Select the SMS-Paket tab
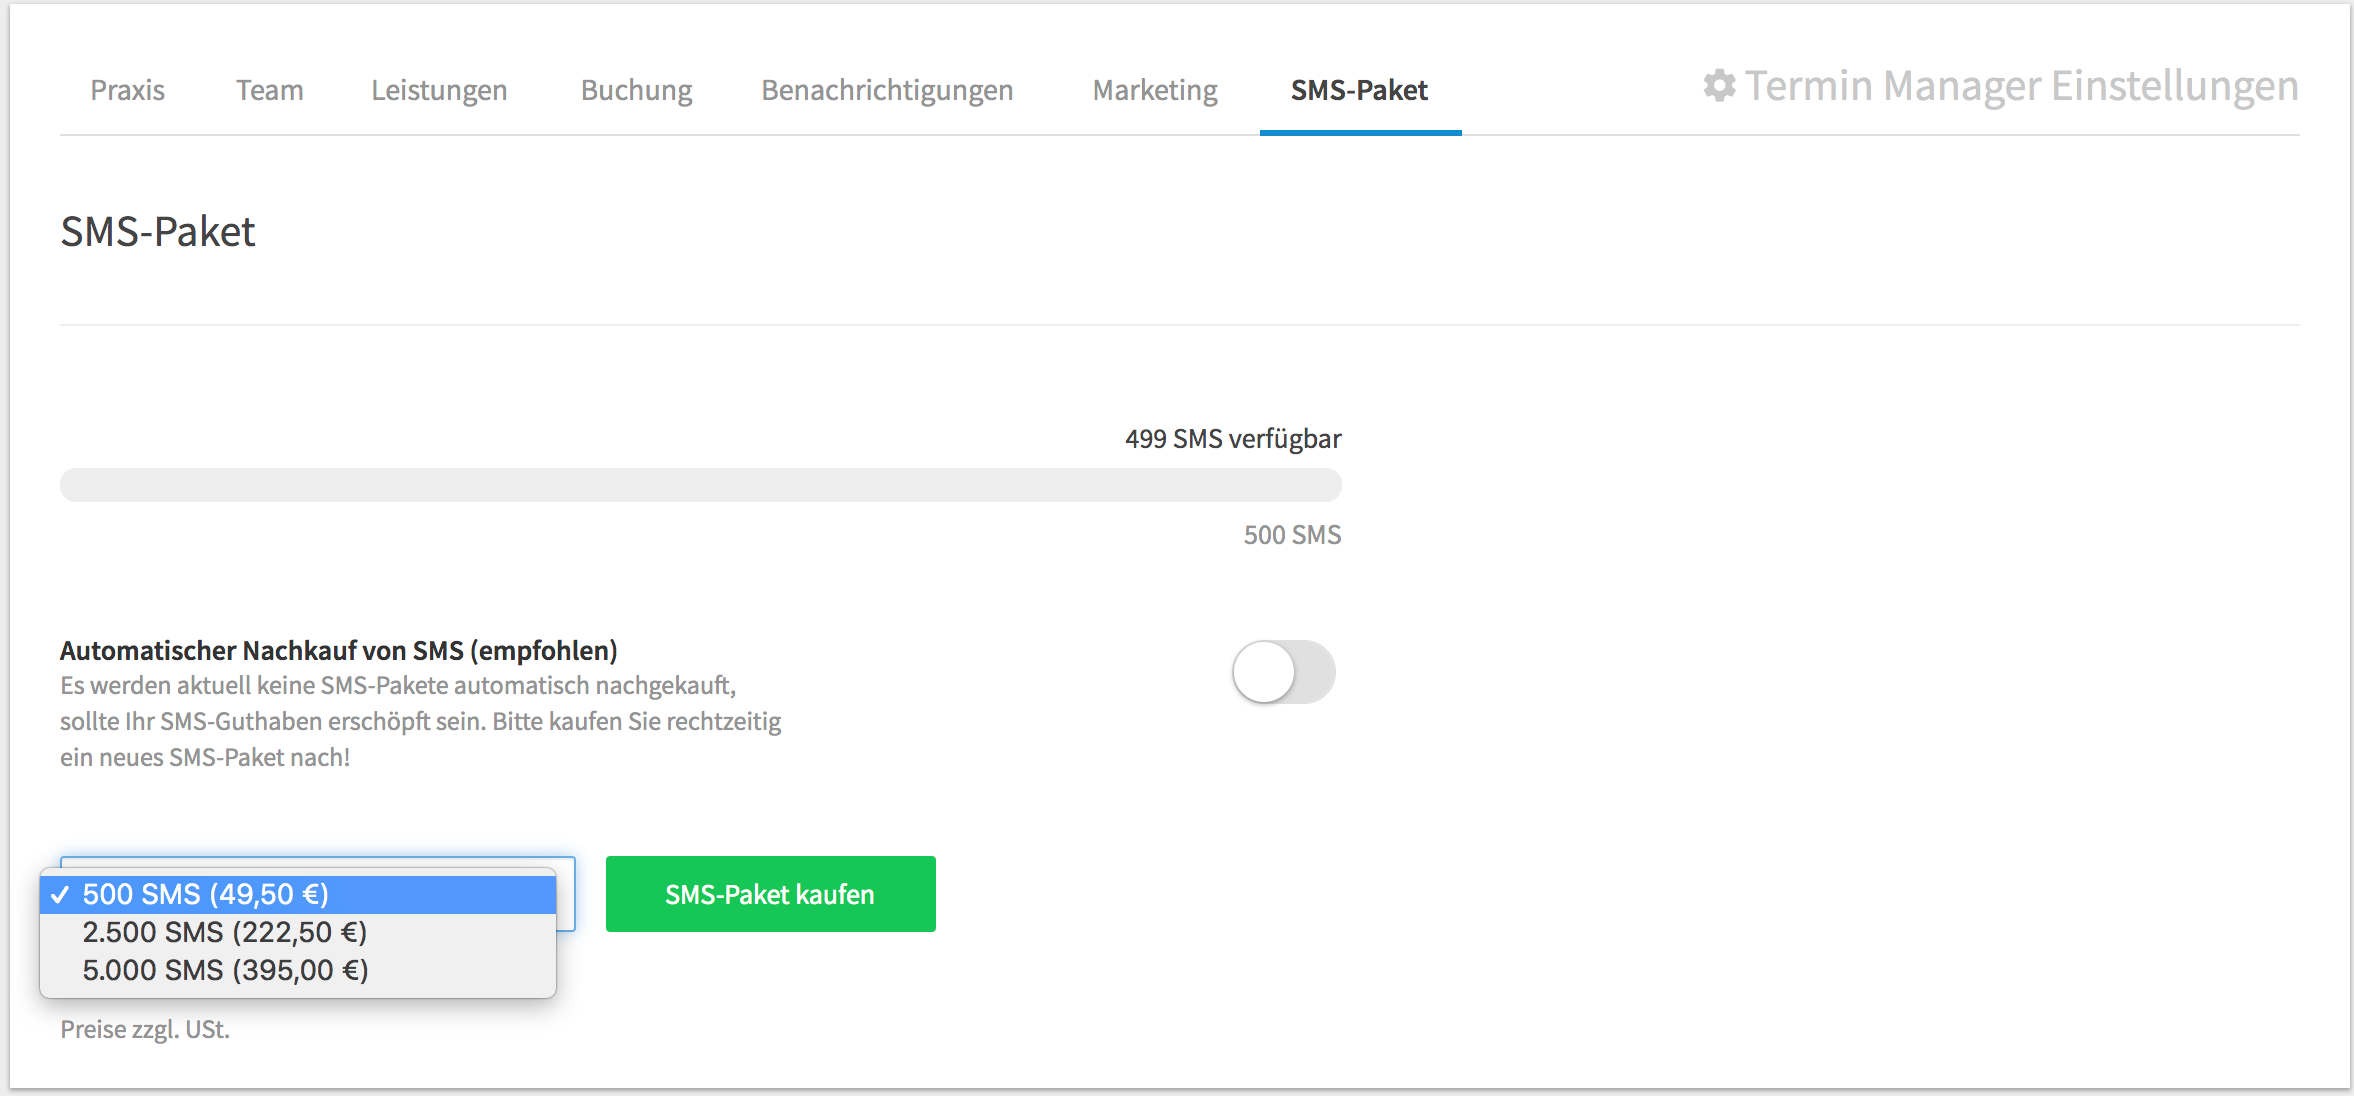This screenshot has width=2354, height=1096. coord(1360,90)
